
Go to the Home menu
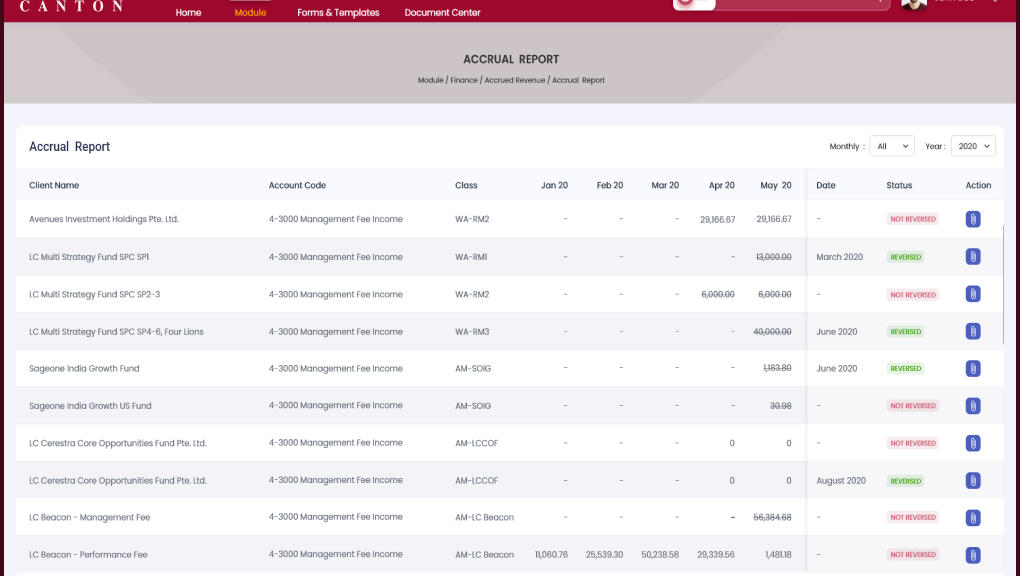point(188,12)
